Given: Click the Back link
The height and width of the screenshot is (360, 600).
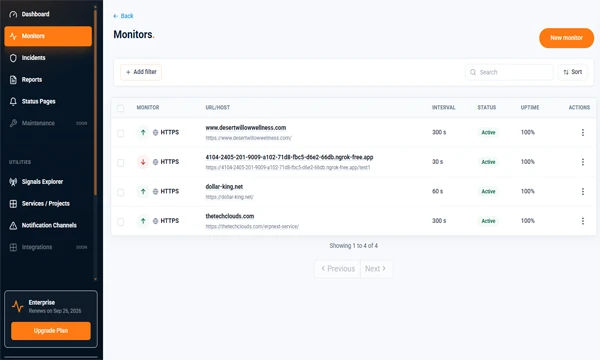Looking at the screenshot, I should 123,16.
